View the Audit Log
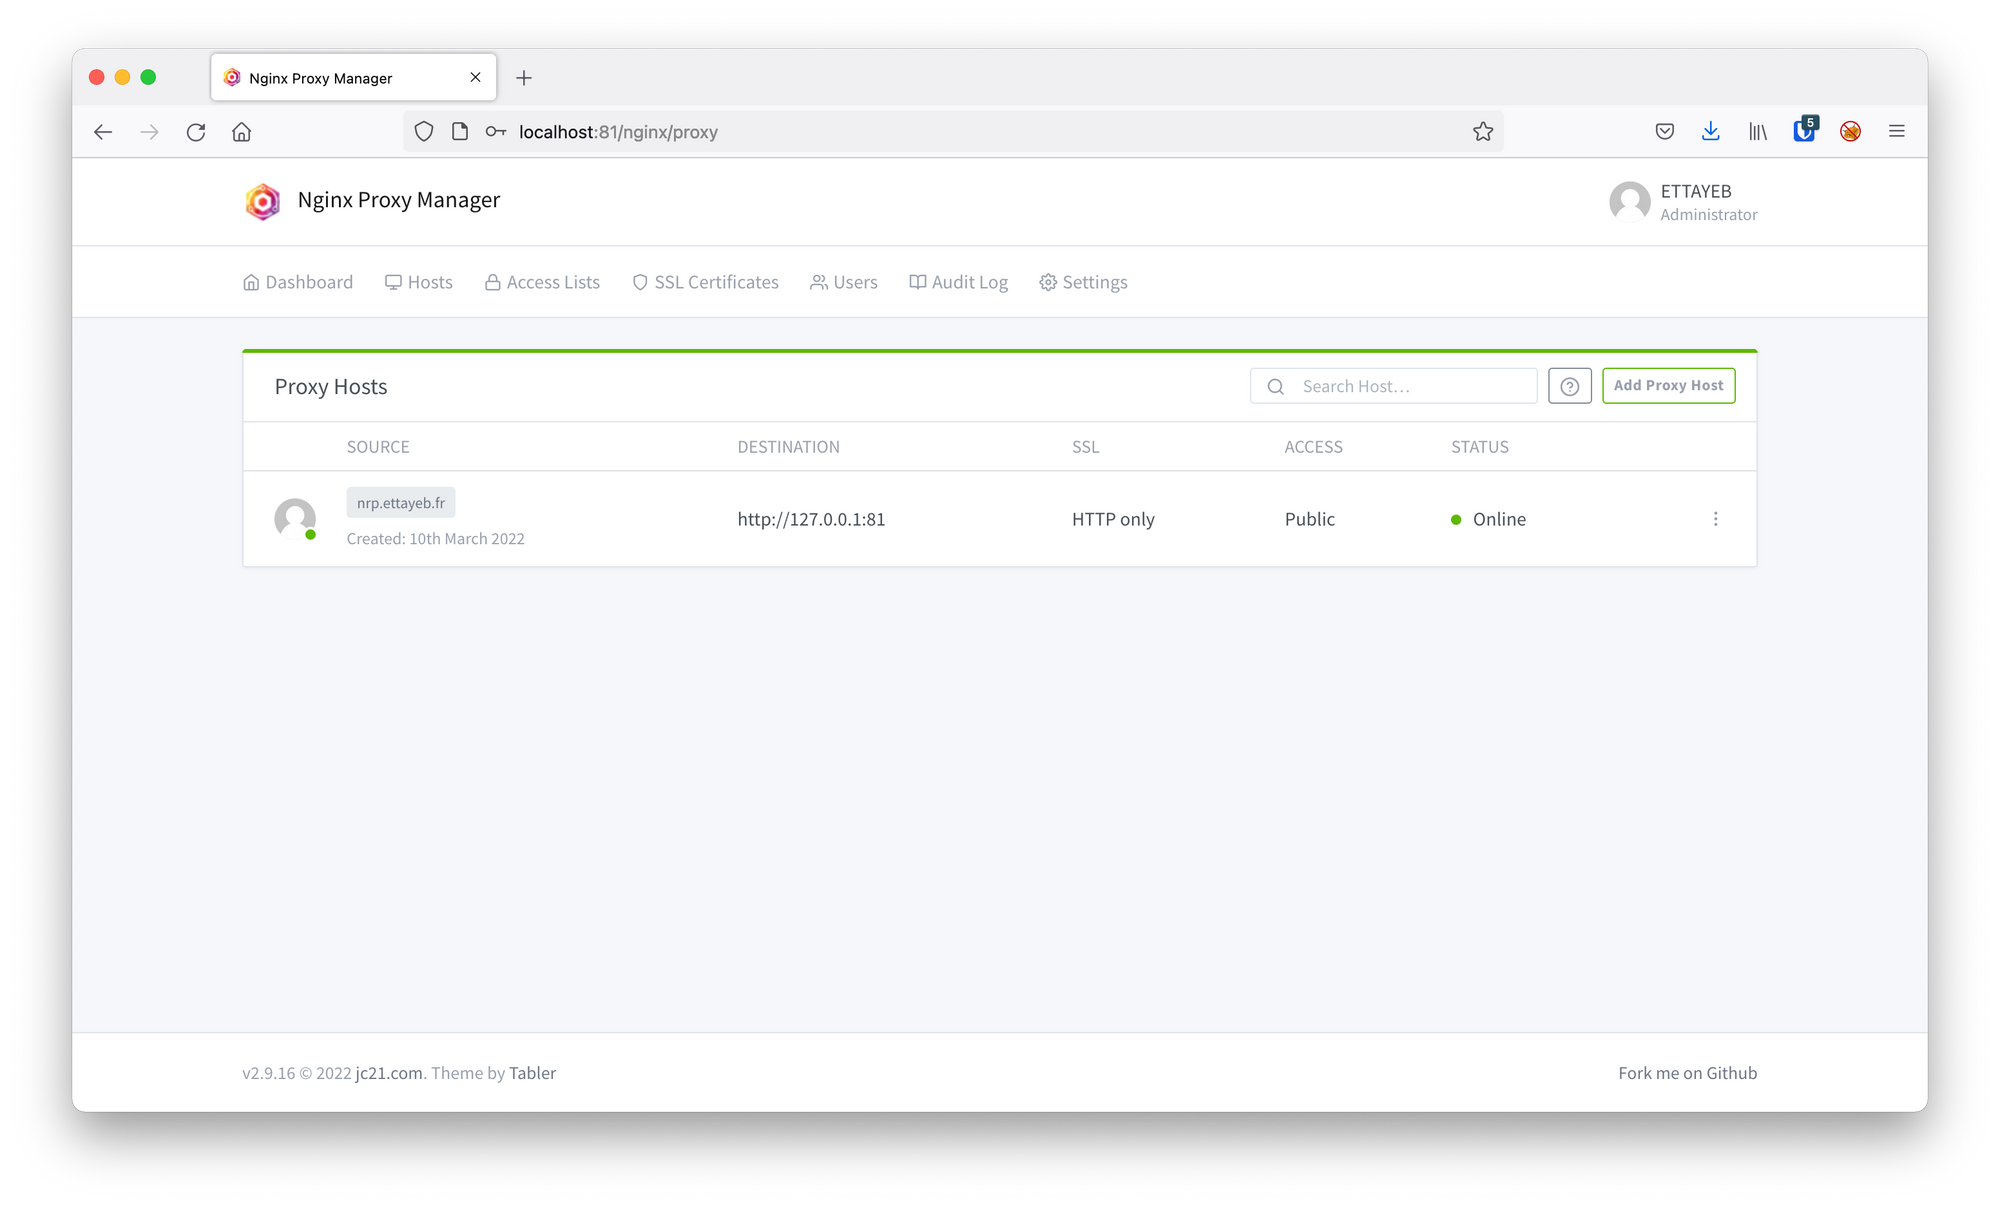 tap(959, 282)
